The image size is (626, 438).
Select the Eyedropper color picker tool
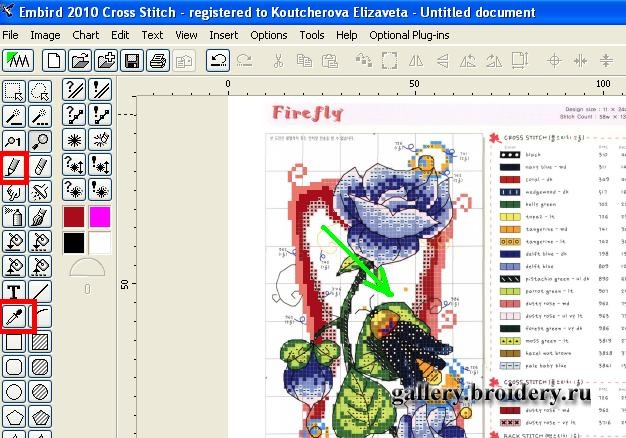(14, 317)
